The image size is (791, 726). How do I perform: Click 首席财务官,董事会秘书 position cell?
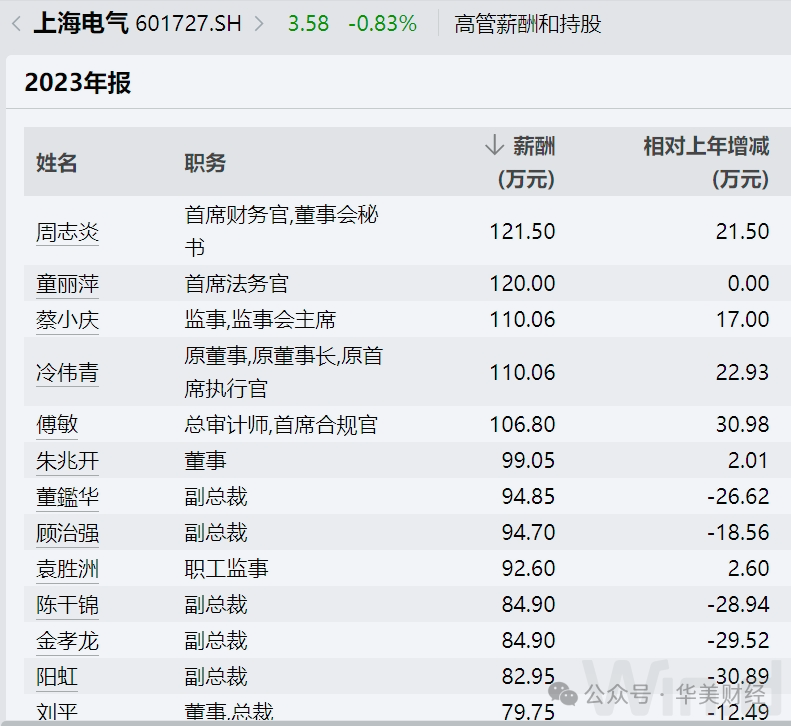coord(281,231)
